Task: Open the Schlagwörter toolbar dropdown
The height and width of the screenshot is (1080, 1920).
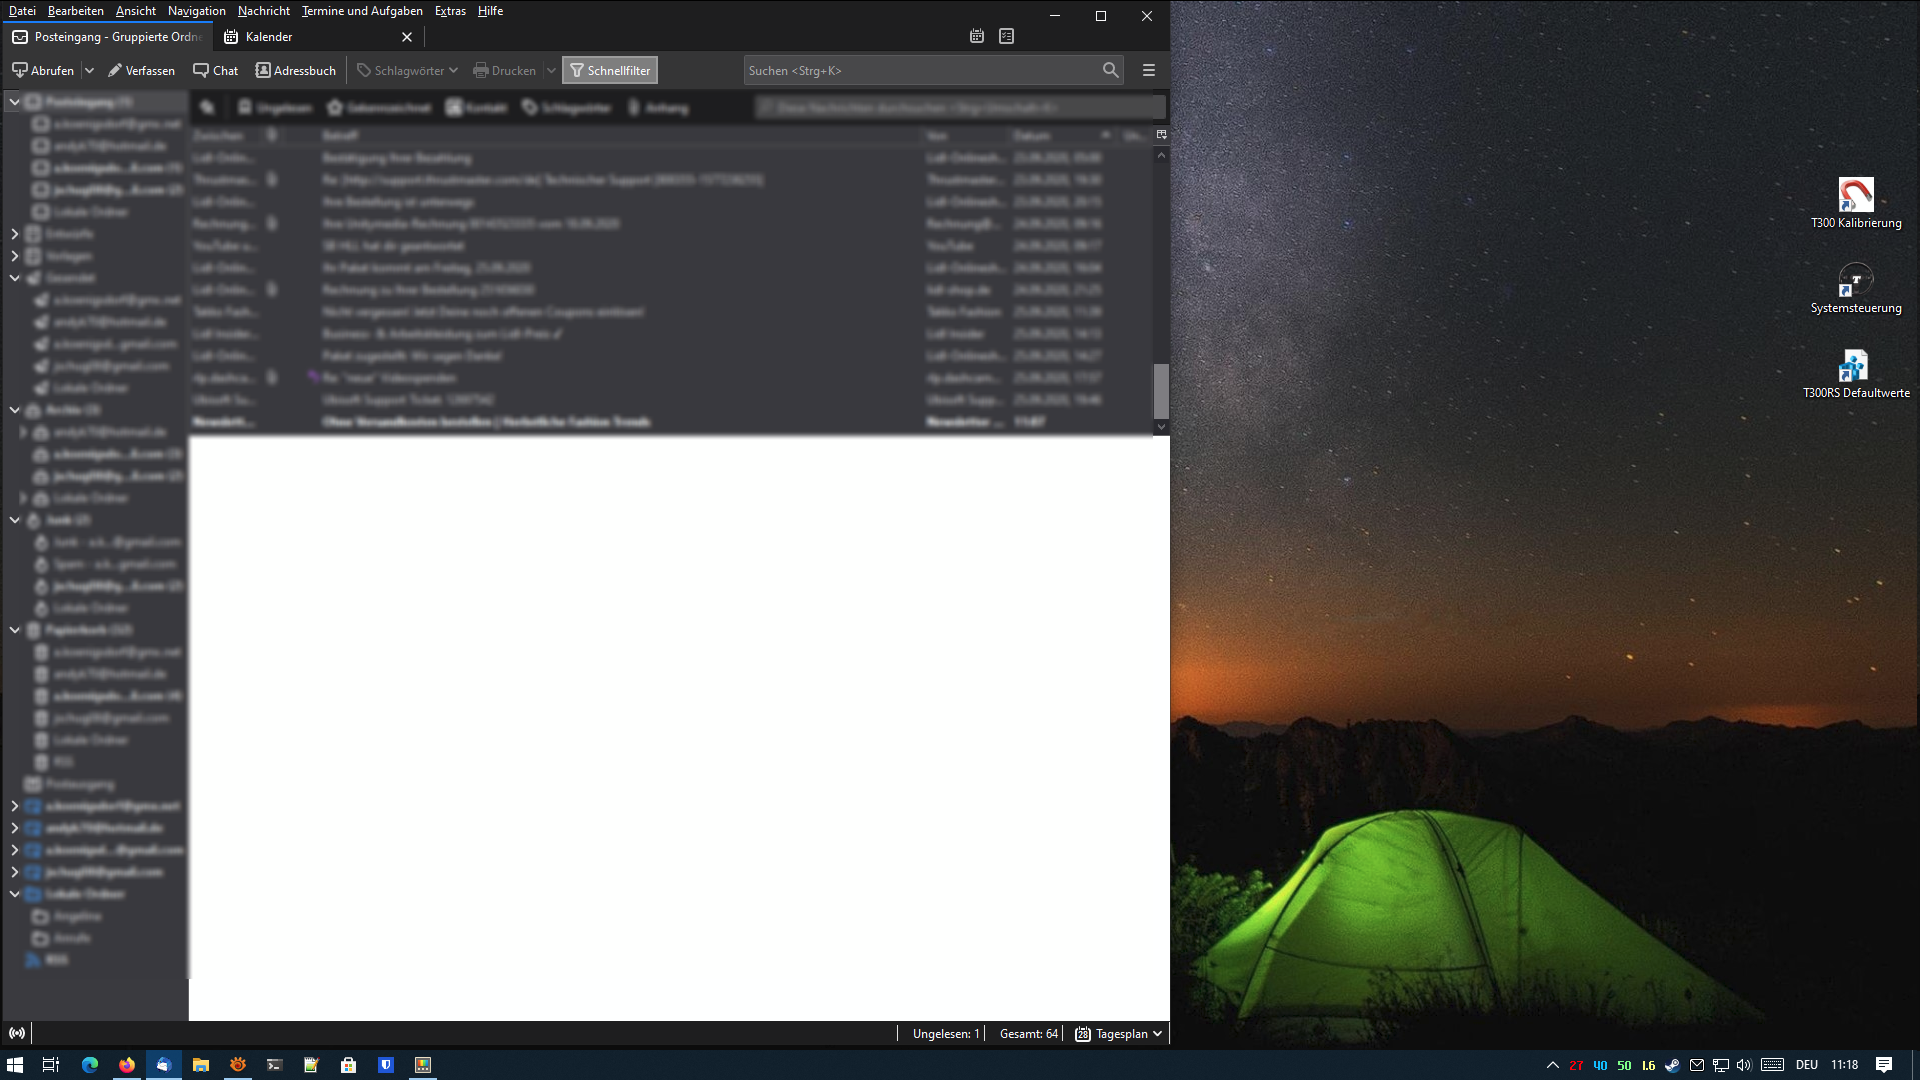Action: pyautogui.click(x=408, y=70)
